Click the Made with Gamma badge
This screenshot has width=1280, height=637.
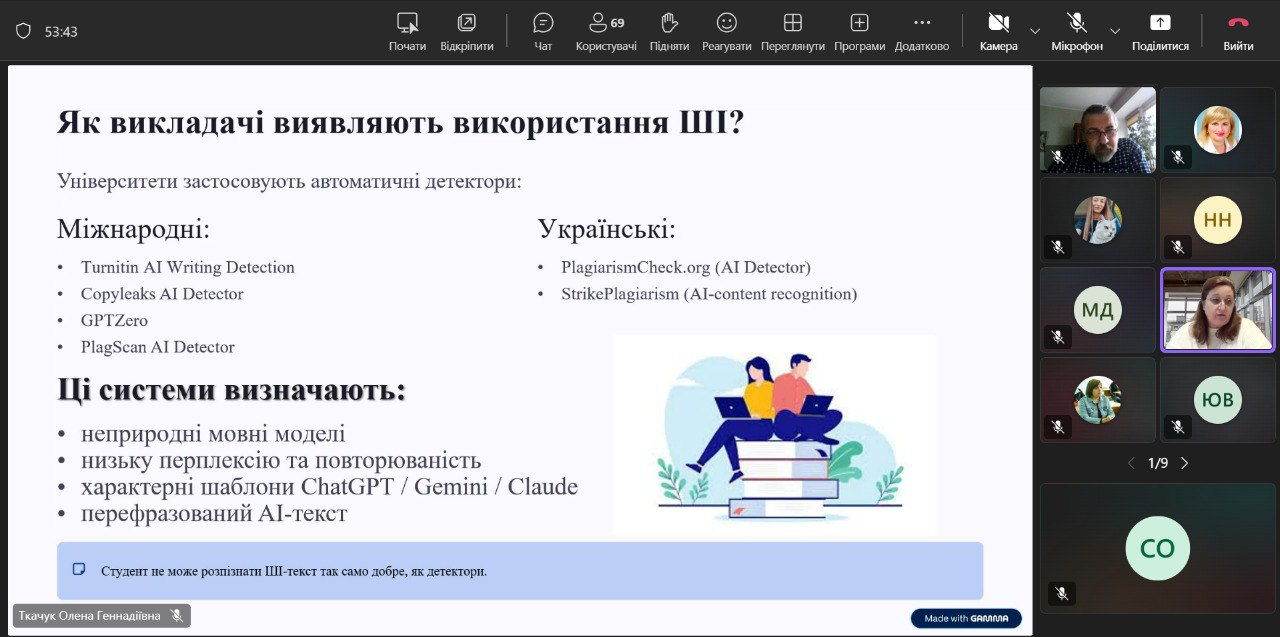click(966, 618)
